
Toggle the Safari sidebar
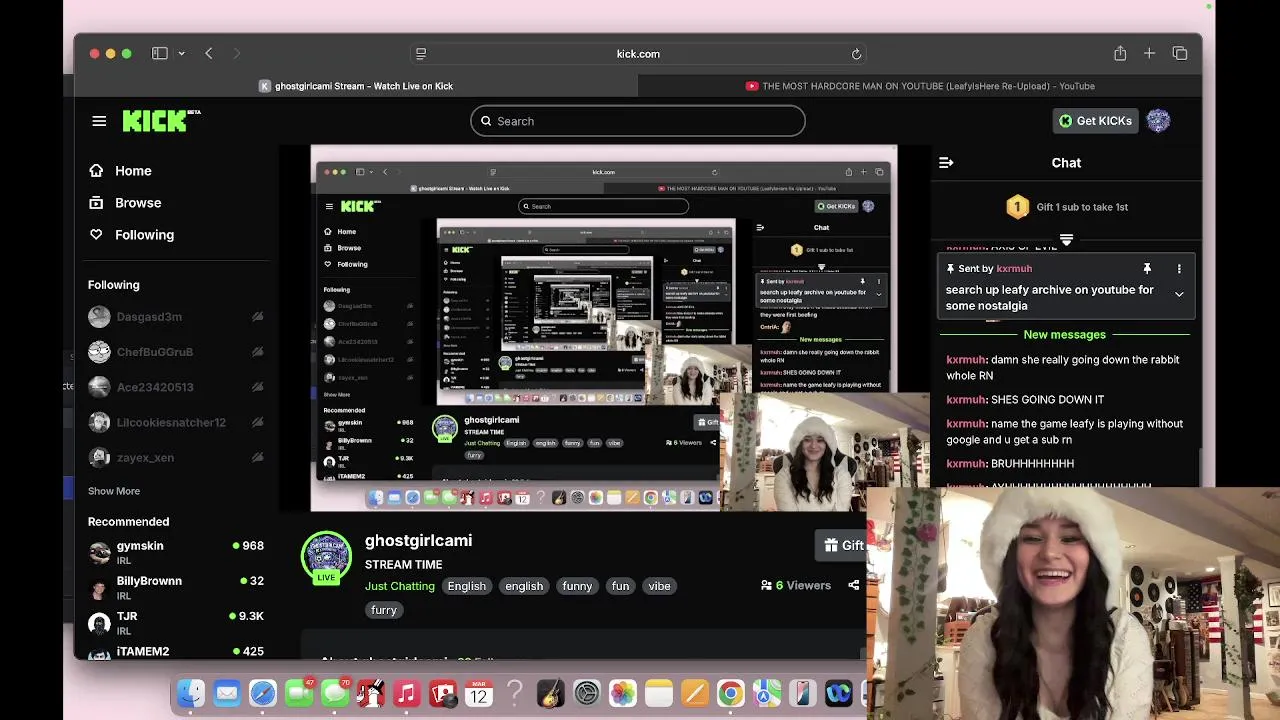point(159,53)
